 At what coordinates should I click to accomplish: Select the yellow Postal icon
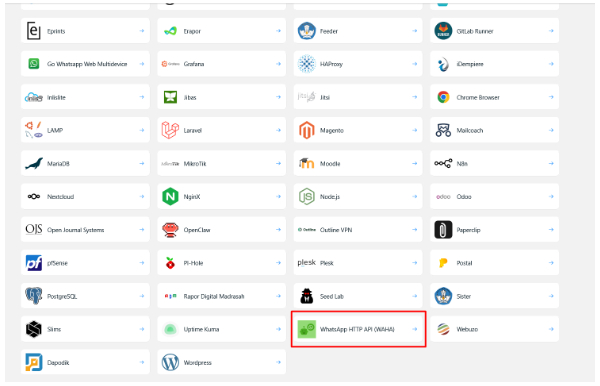[x=443, y=263]
